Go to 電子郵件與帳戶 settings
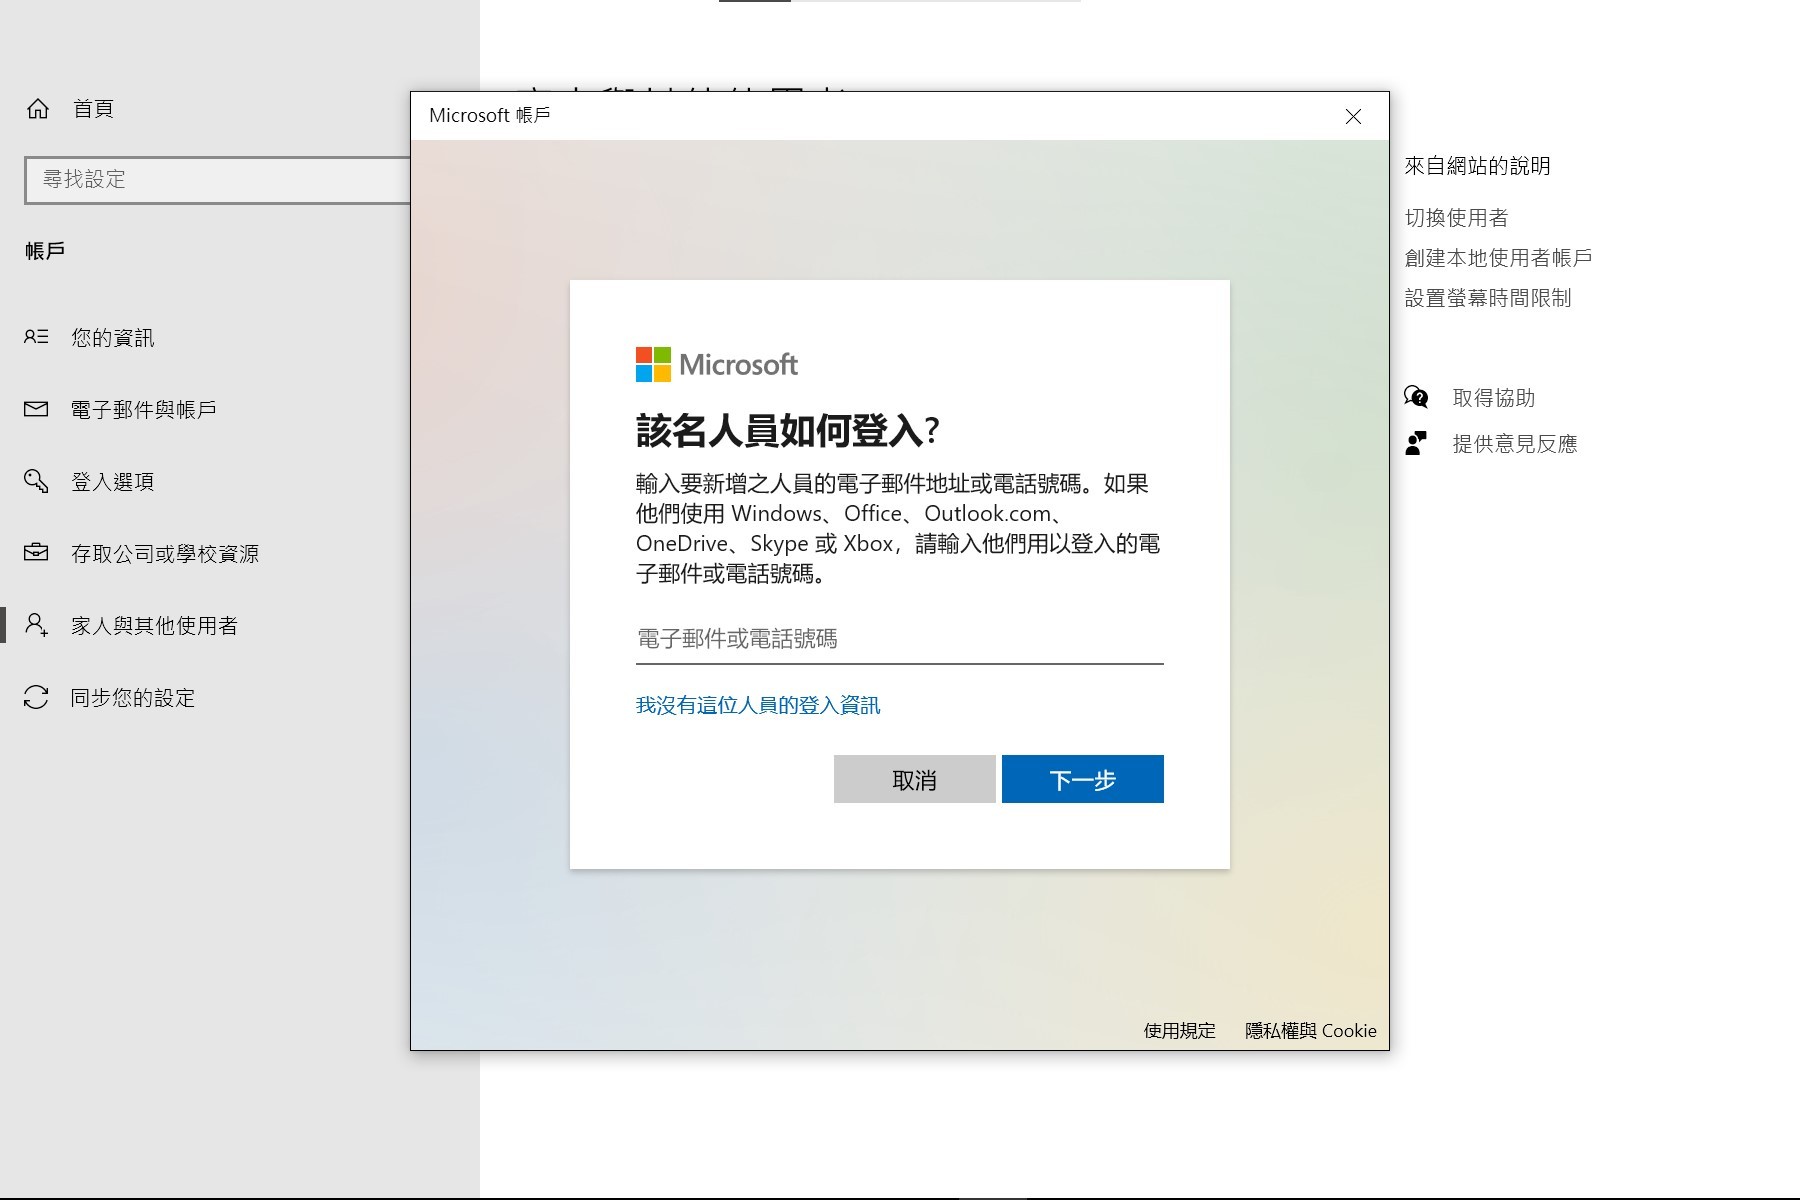Image resolution: width=1800 pixels, height=1200 pixels. click(x=144, y=410)
